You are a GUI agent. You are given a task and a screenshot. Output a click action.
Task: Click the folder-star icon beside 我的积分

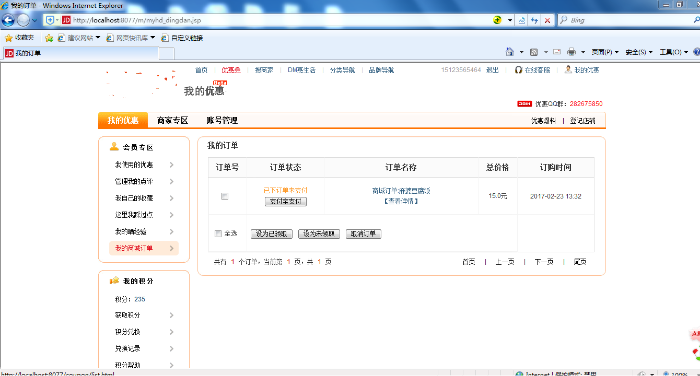pyautogui.click(x=114, y=280)
